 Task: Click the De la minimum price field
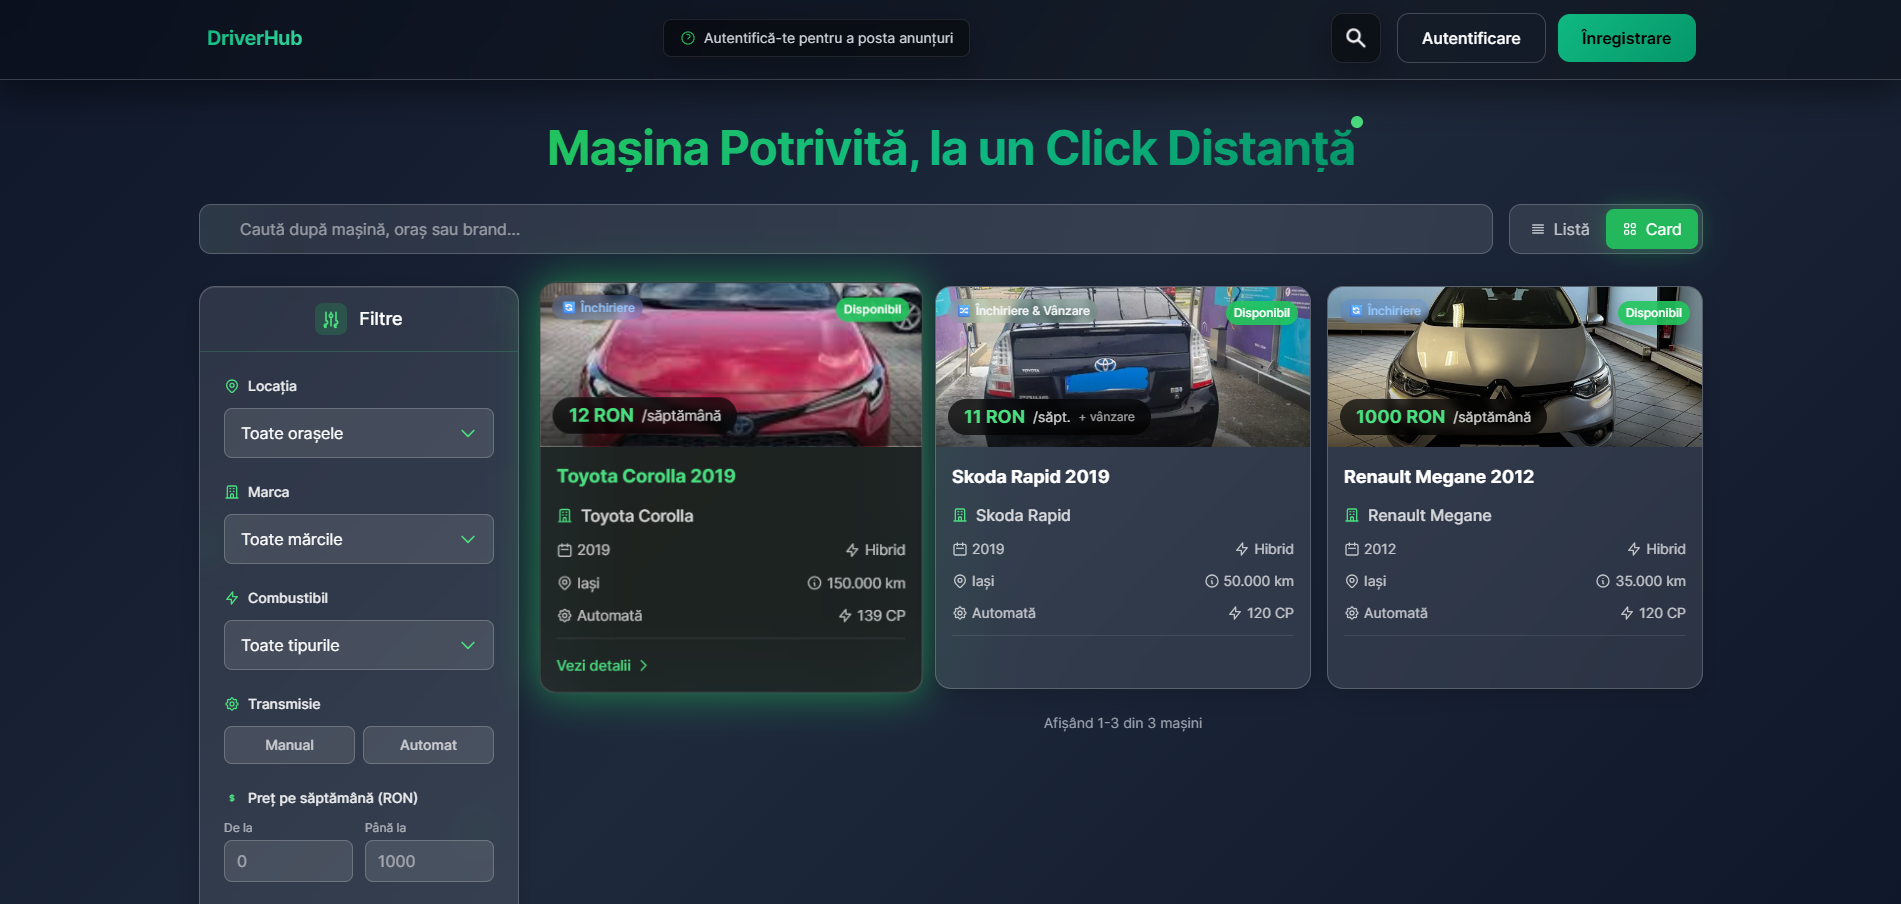click(x=288, y=861)
